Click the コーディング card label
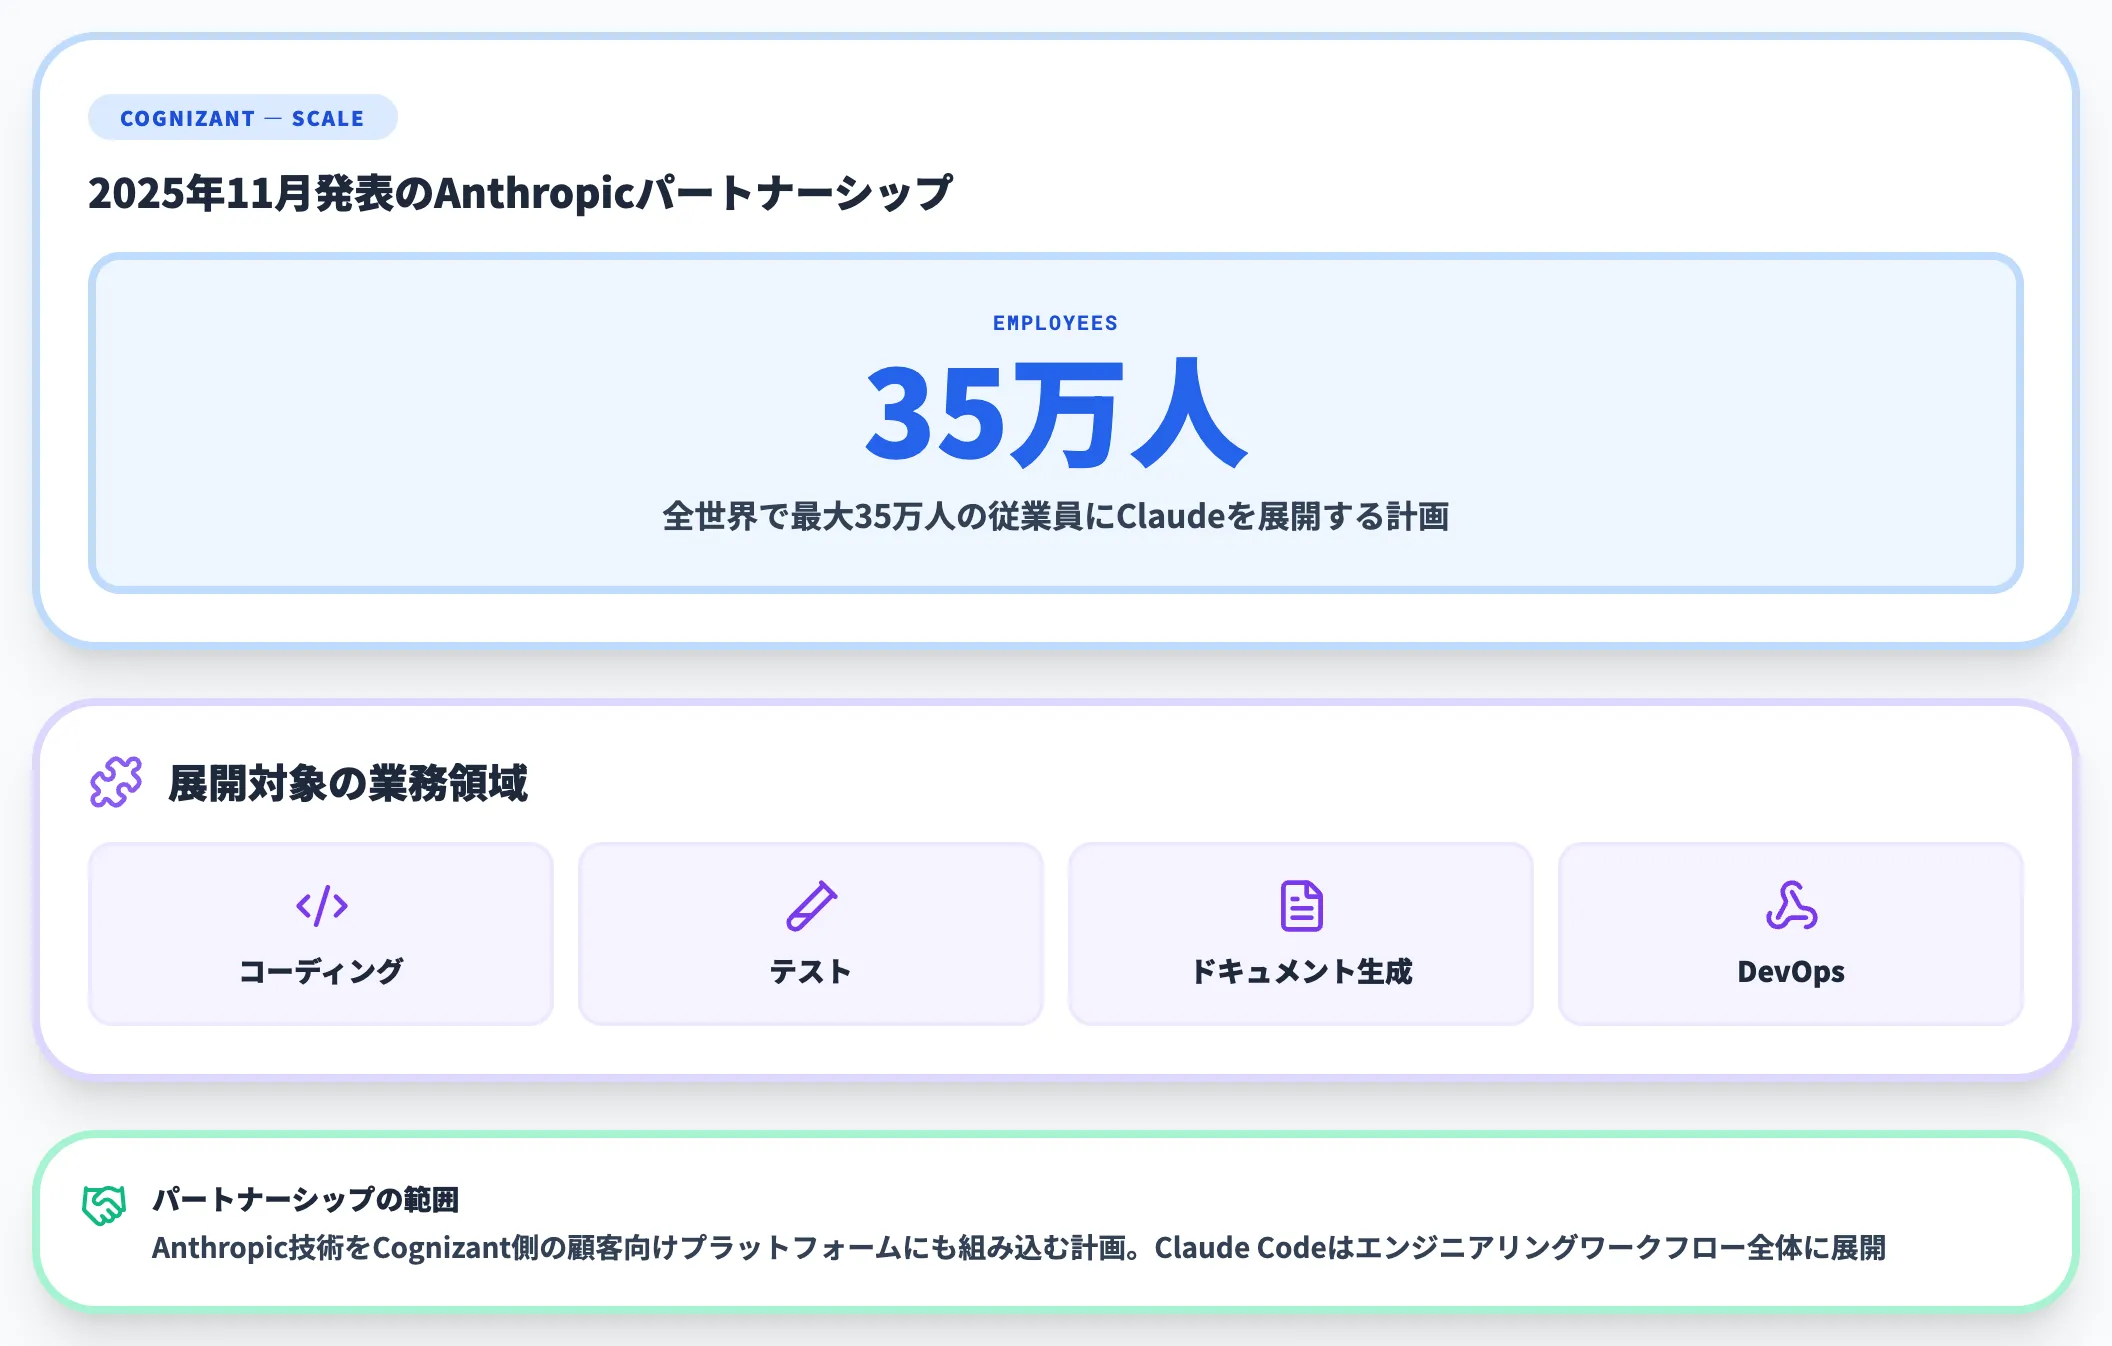The width and height of the screenshot is (2112, 1346). [x=321, y=971]
